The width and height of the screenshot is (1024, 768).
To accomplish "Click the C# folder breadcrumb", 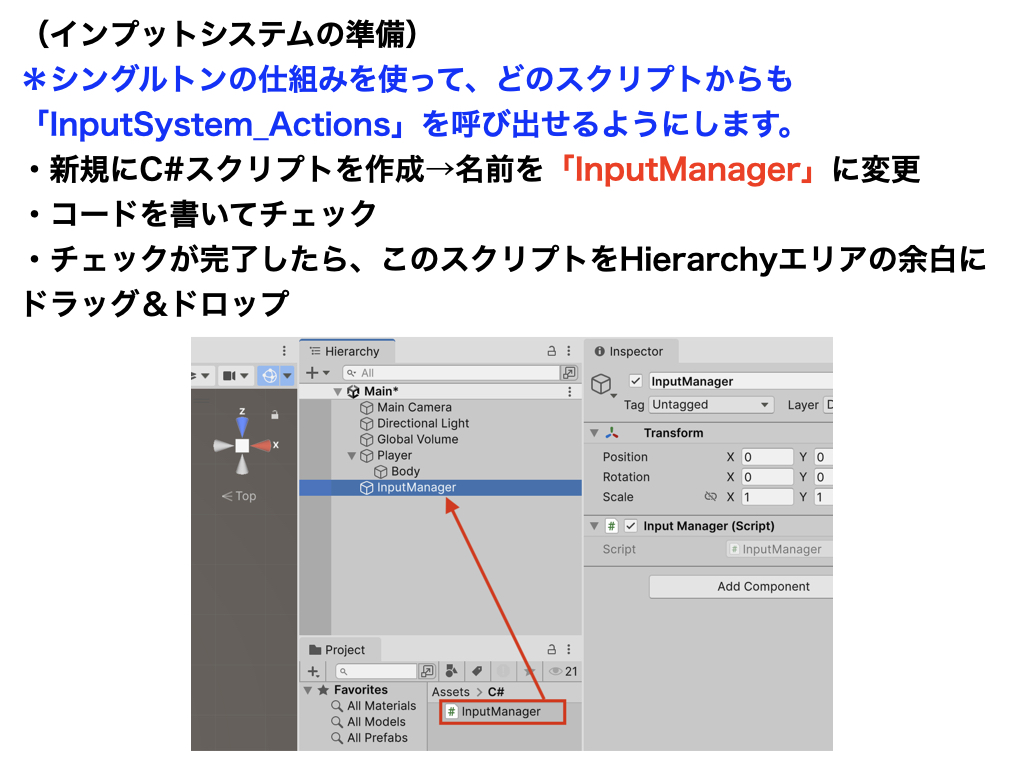I will tap(496, 692).
